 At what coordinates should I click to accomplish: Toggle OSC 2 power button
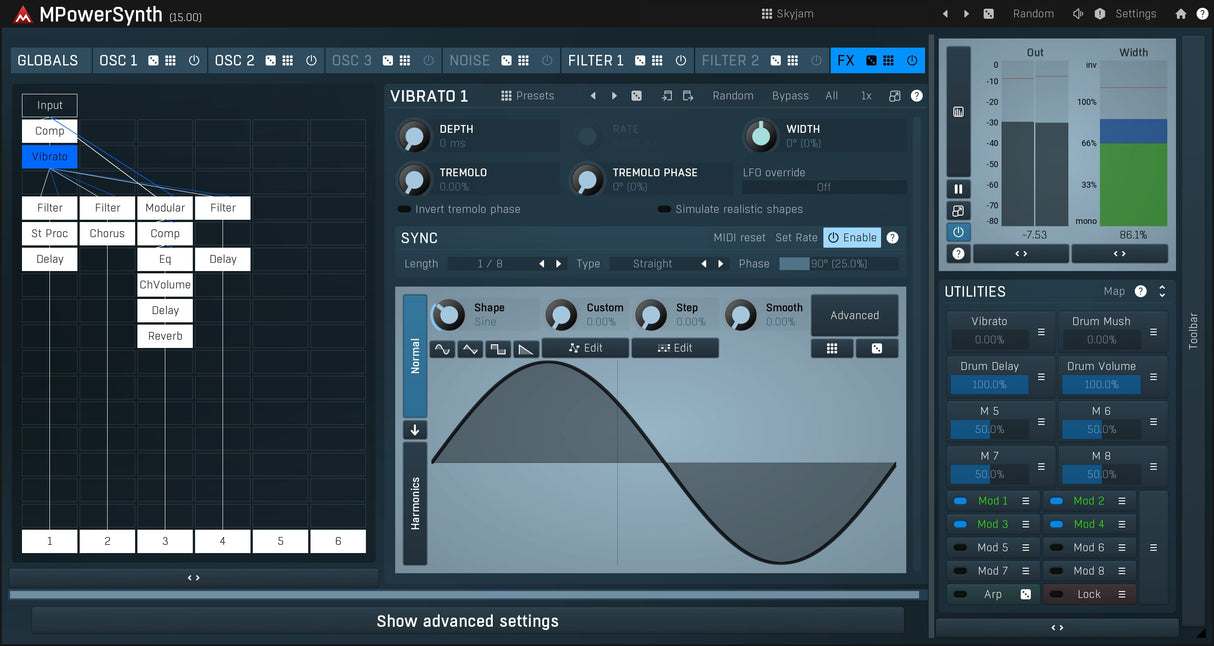[x=311, y=61]
